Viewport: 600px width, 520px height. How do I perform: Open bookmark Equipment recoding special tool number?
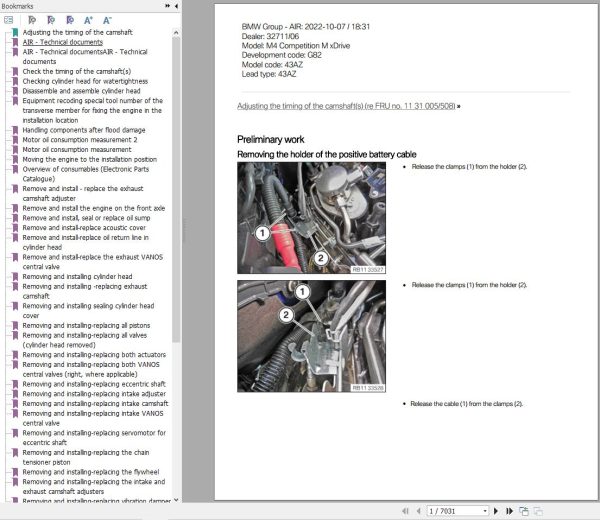(93, 111)
